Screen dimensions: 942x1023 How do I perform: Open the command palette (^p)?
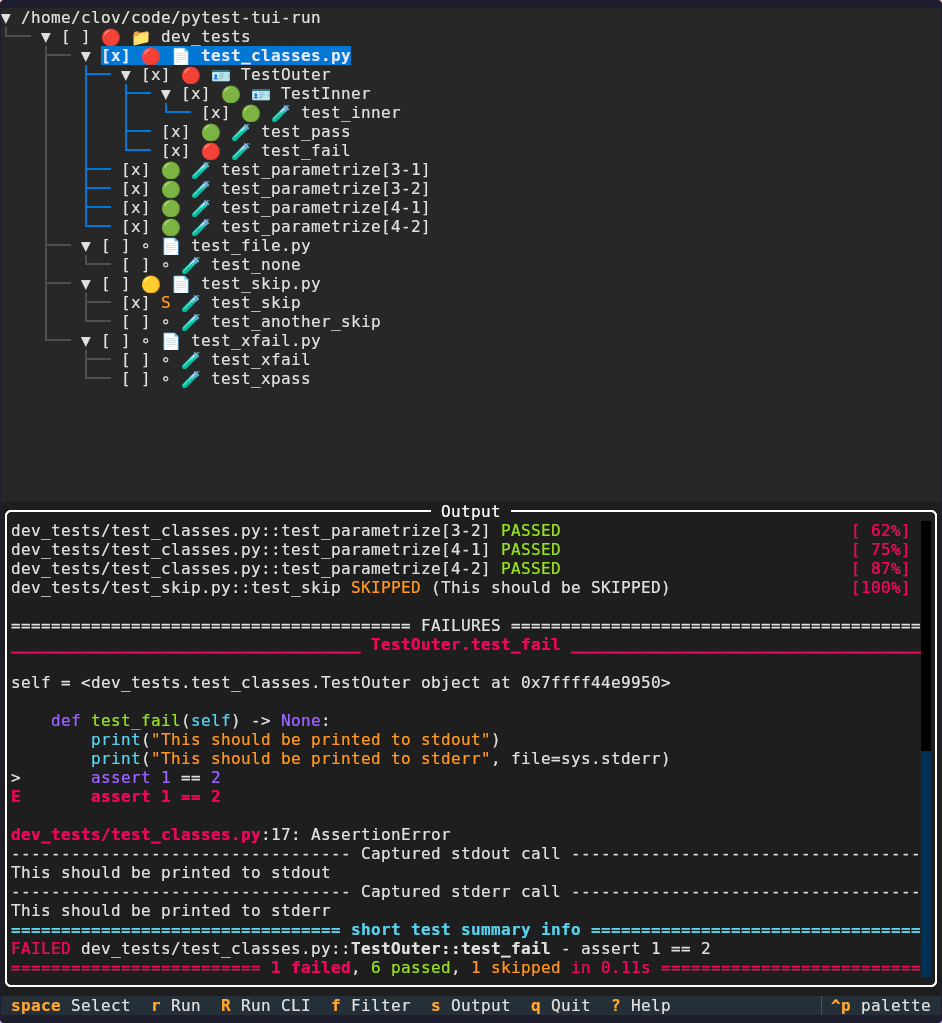[881, 1005]
